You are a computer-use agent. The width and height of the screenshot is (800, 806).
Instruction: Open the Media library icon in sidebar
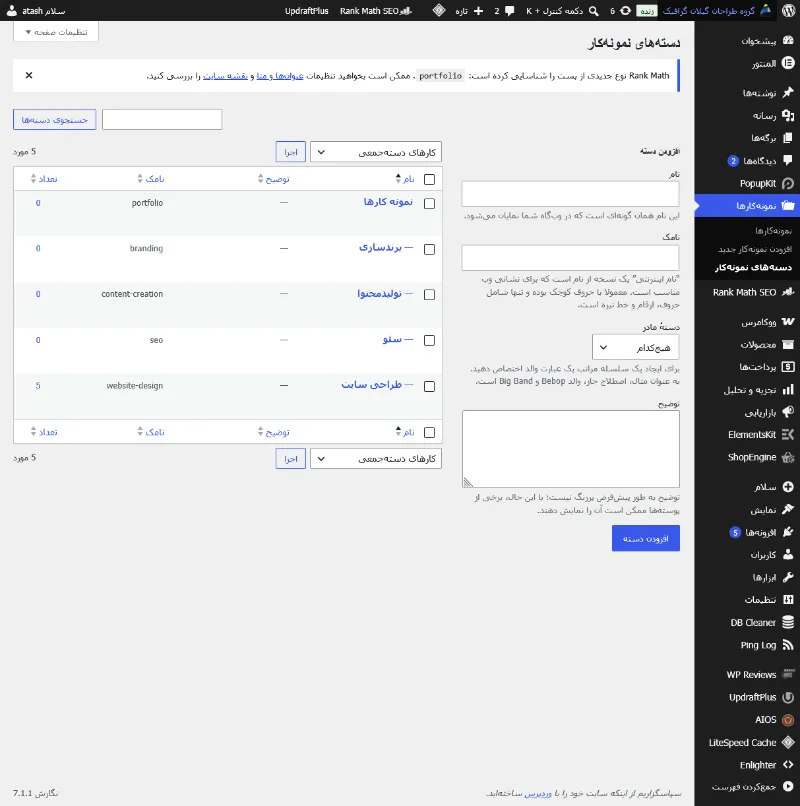coord(788,115)
